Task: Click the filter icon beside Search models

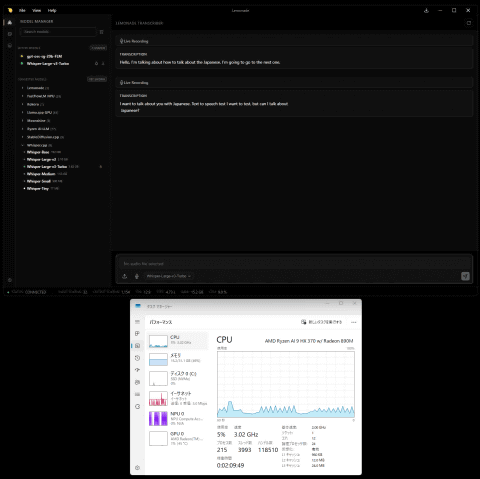Action: (x=102, y=32)
